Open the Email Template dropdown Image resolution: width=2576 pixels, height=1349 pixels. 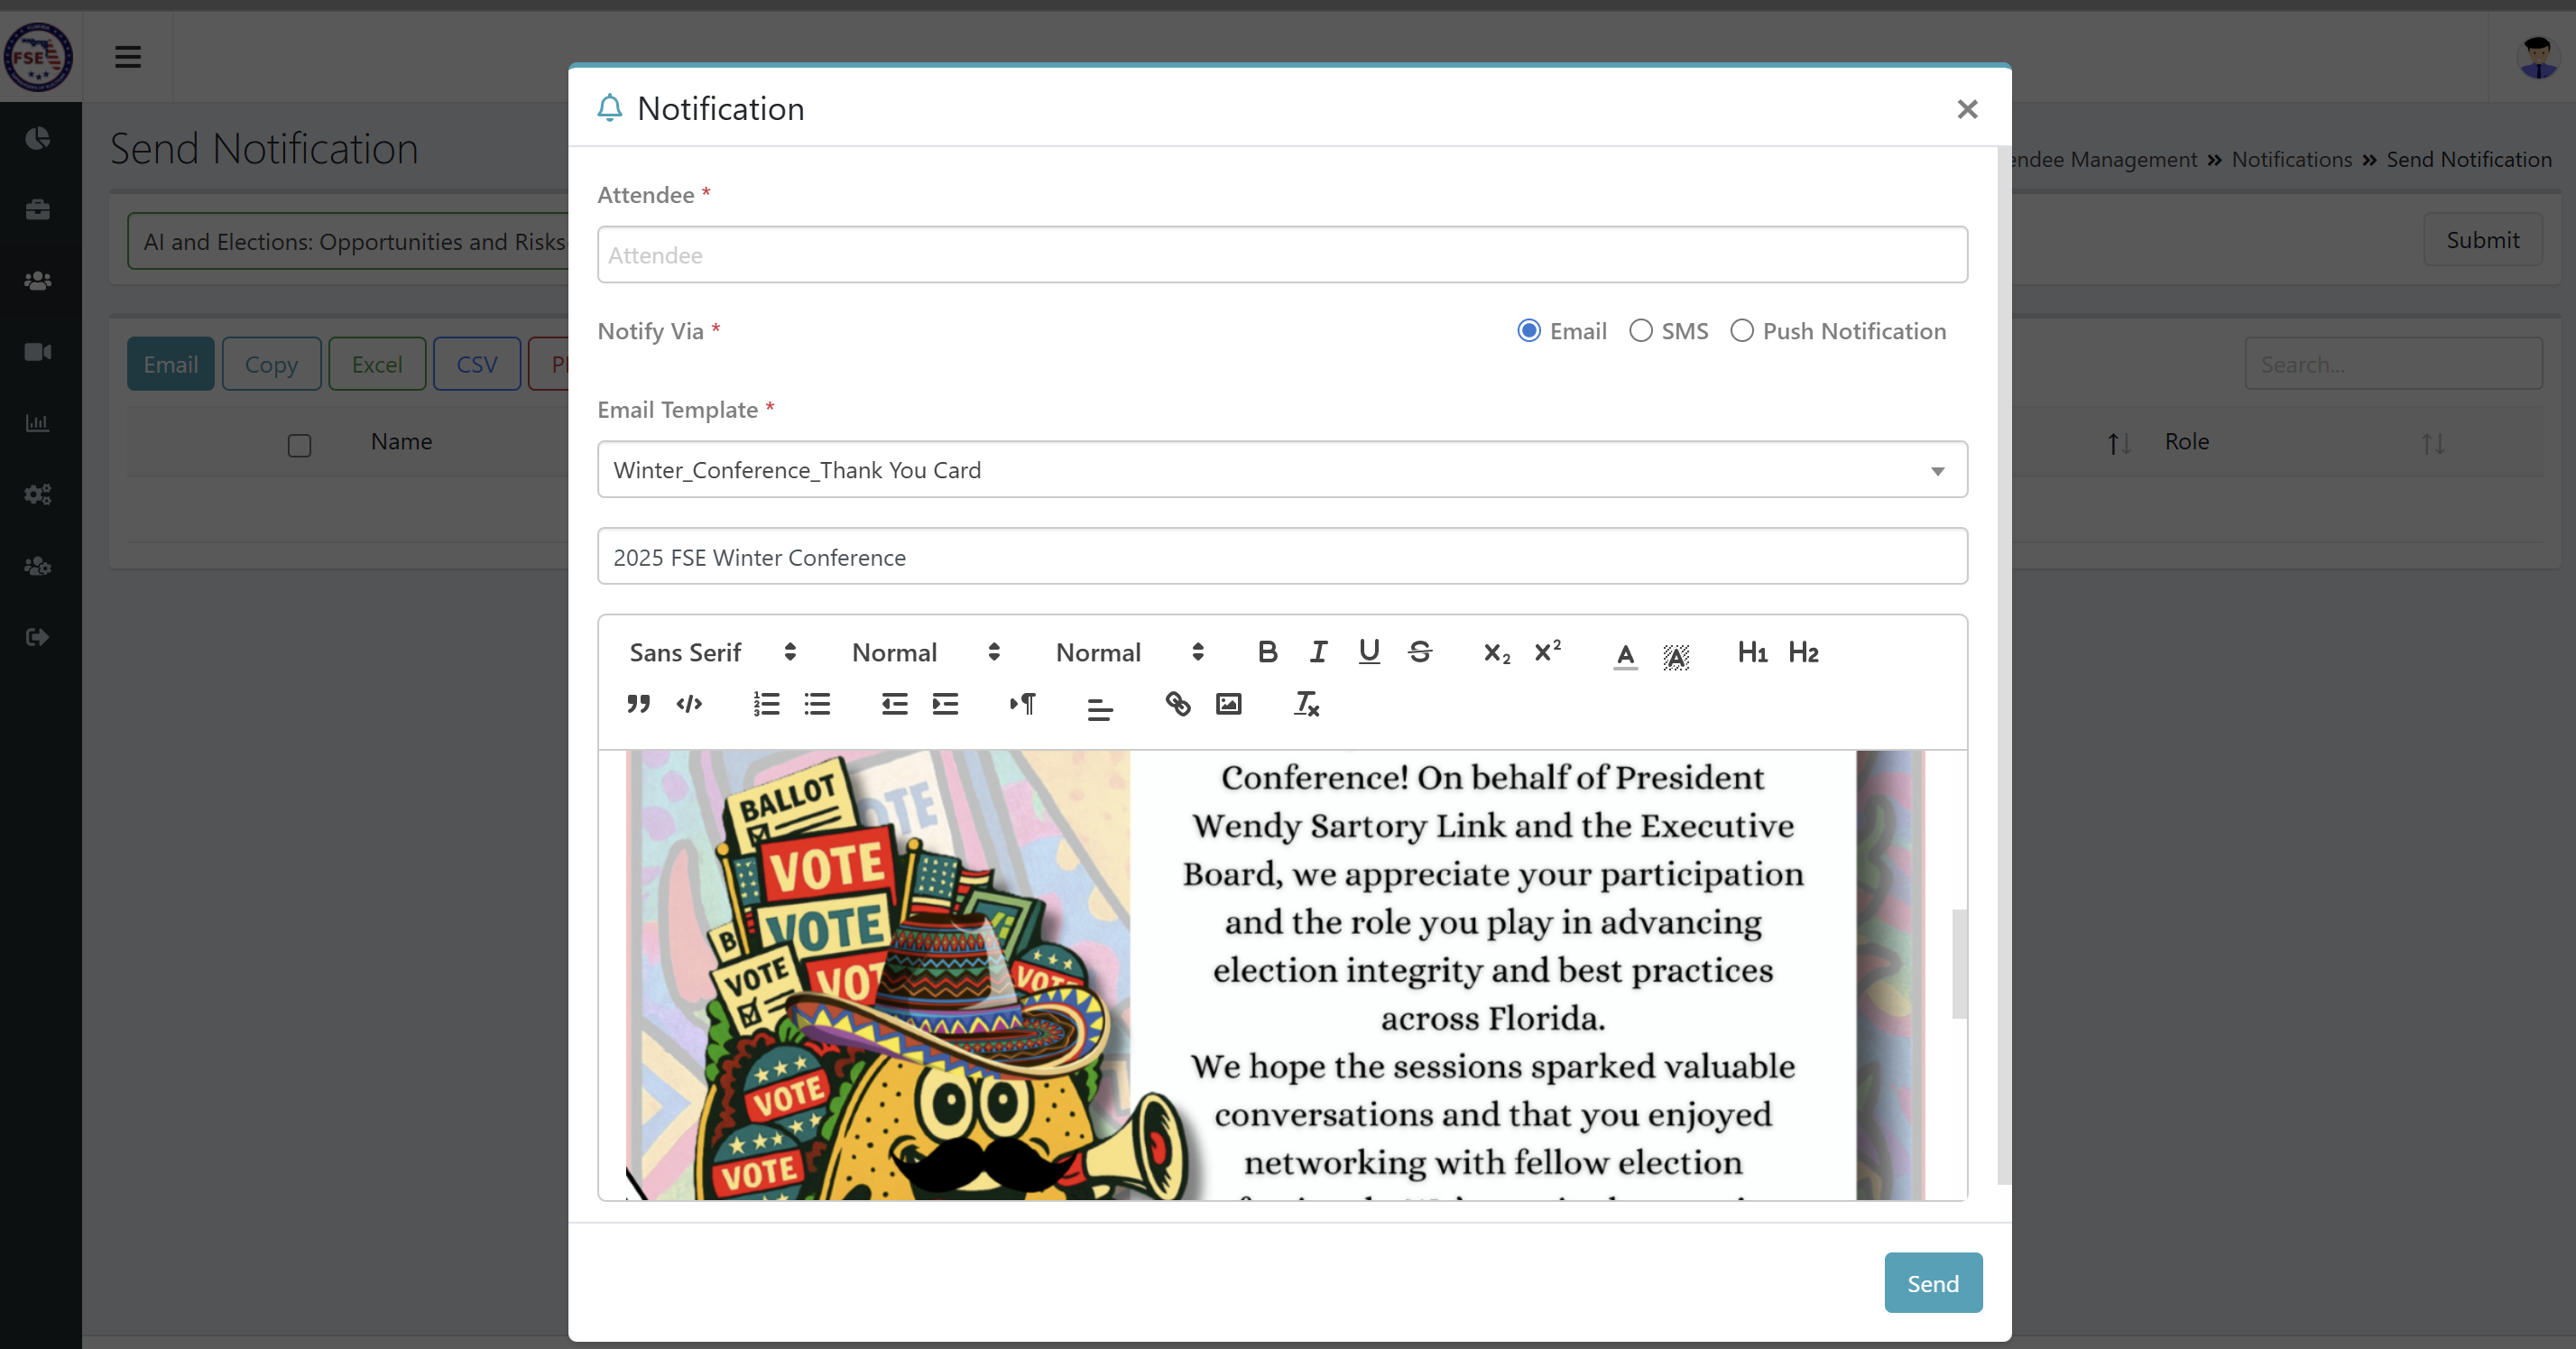(1282, 469)
